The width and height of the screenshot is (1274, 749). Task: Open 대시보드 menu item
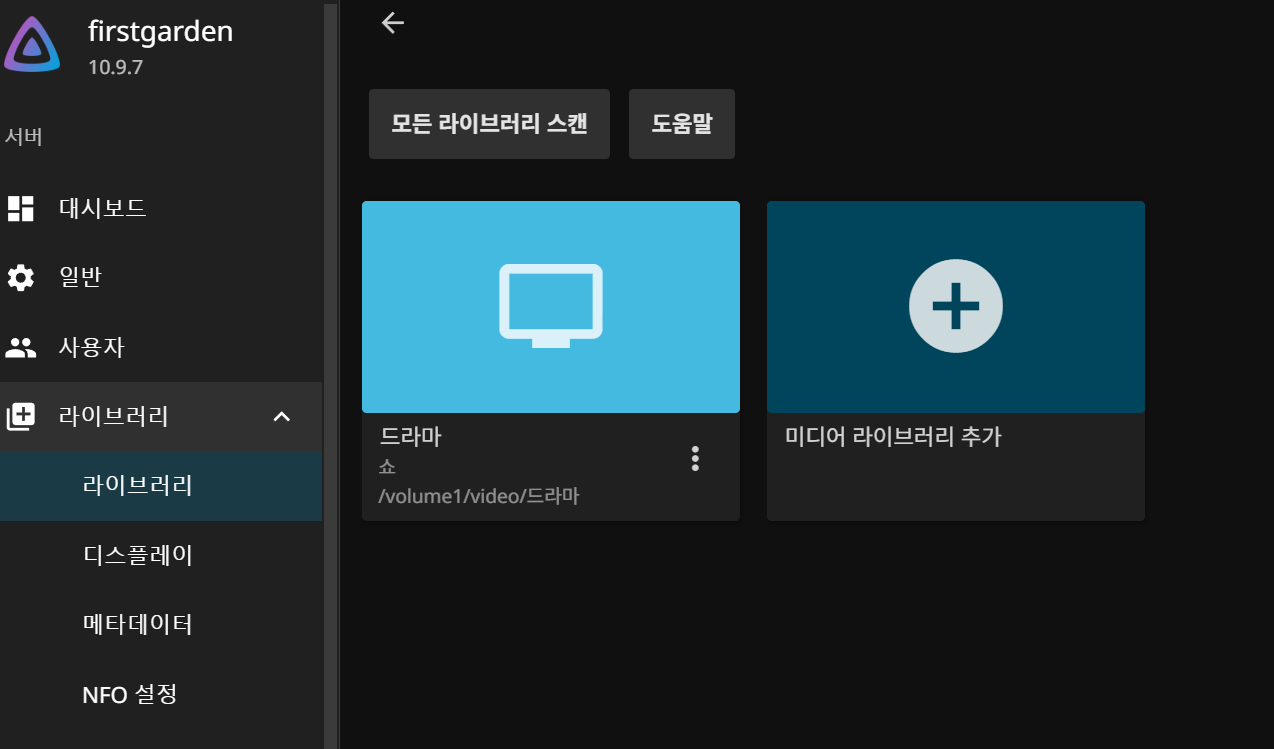(161, 208)
